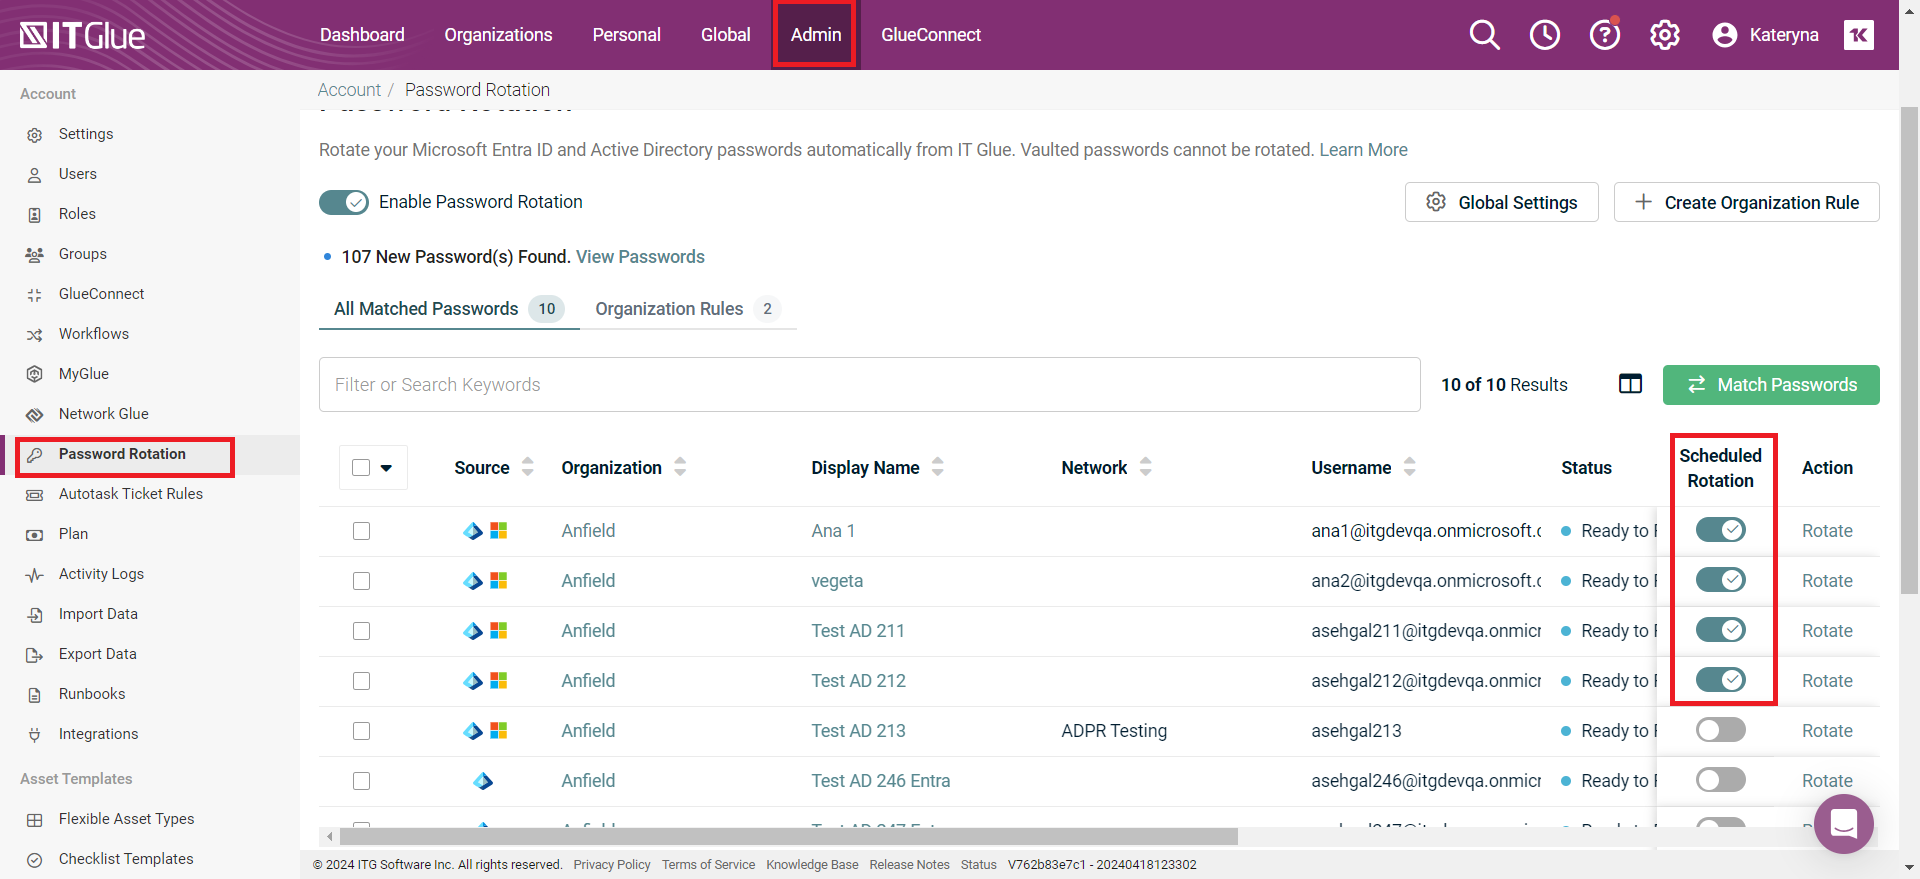Click the Groups sidebar icon

(x=35, y=254)
